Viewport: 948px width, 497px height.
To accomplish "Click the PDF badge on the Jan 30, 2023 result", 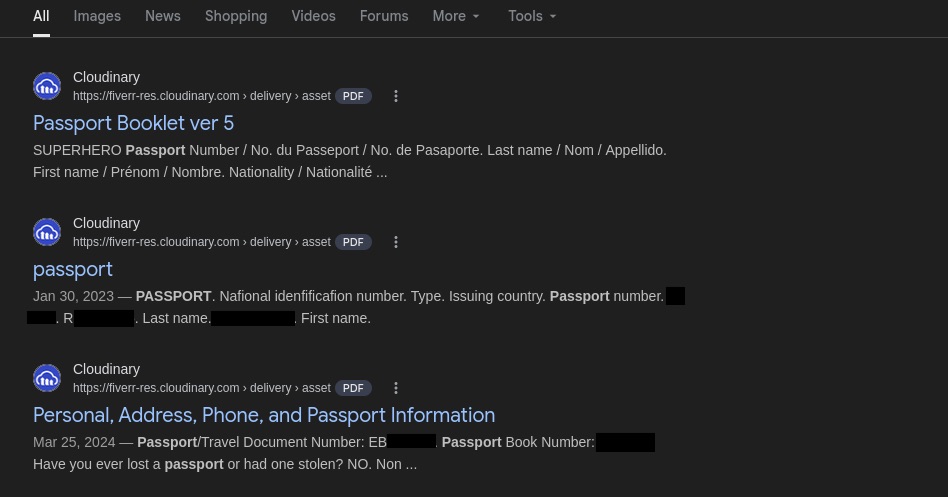I will point(353,242).
